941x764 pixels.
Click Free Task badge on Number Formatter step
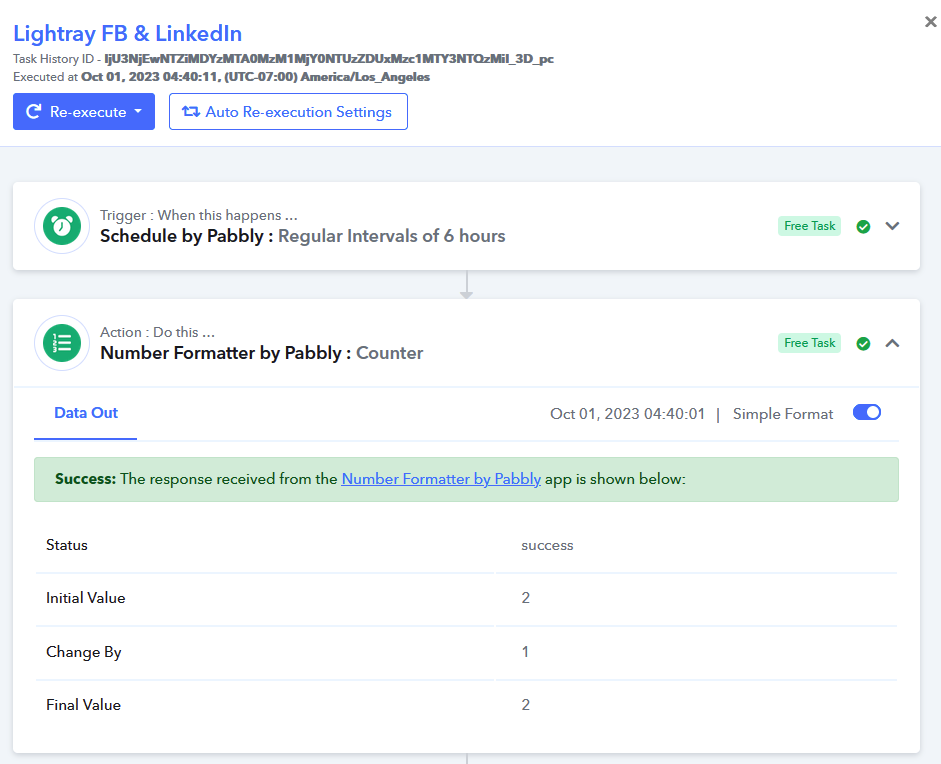point(810,343)
